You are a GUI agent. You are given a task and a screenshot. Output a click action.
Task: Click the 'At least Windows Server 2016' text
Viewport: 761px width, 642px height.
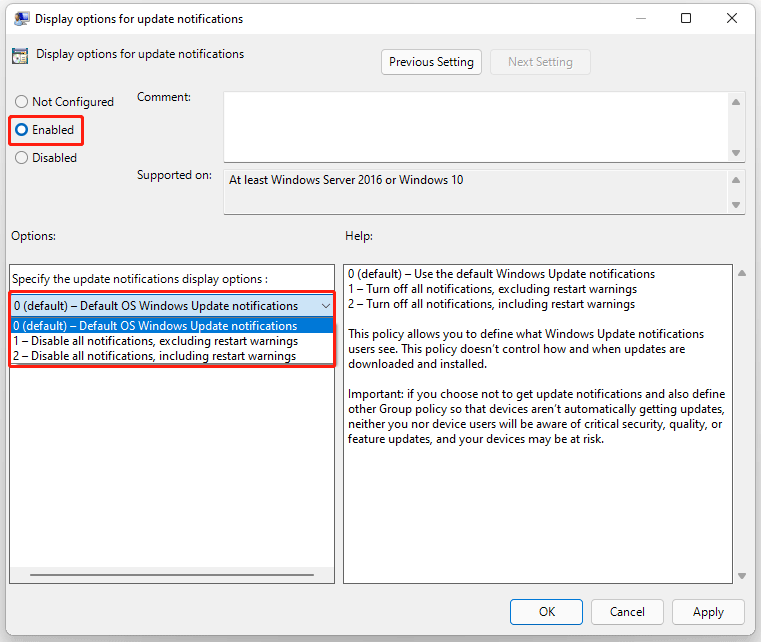tap(346, 180)
